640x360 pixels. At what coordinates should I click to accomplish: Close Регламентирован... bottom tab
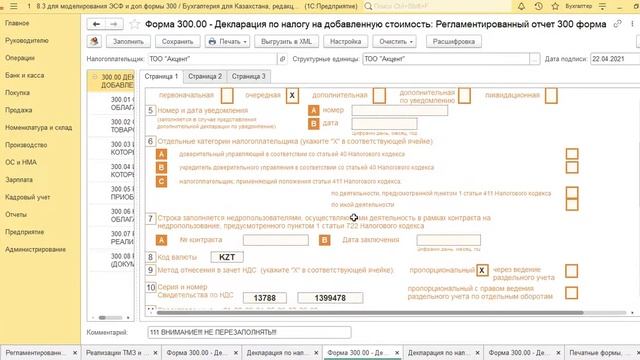coord(75,353)
